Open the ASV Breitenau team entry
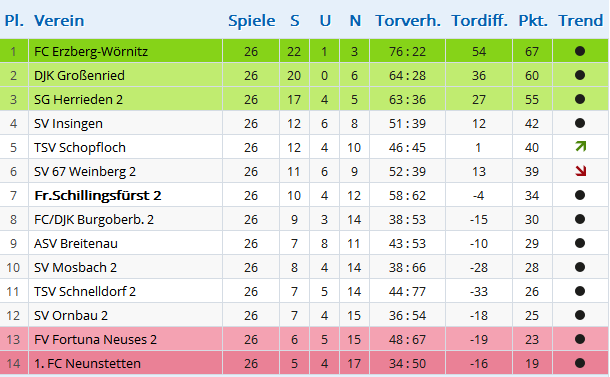The height and width of the screenshot is (377, 610). click(x=76, y=244)
